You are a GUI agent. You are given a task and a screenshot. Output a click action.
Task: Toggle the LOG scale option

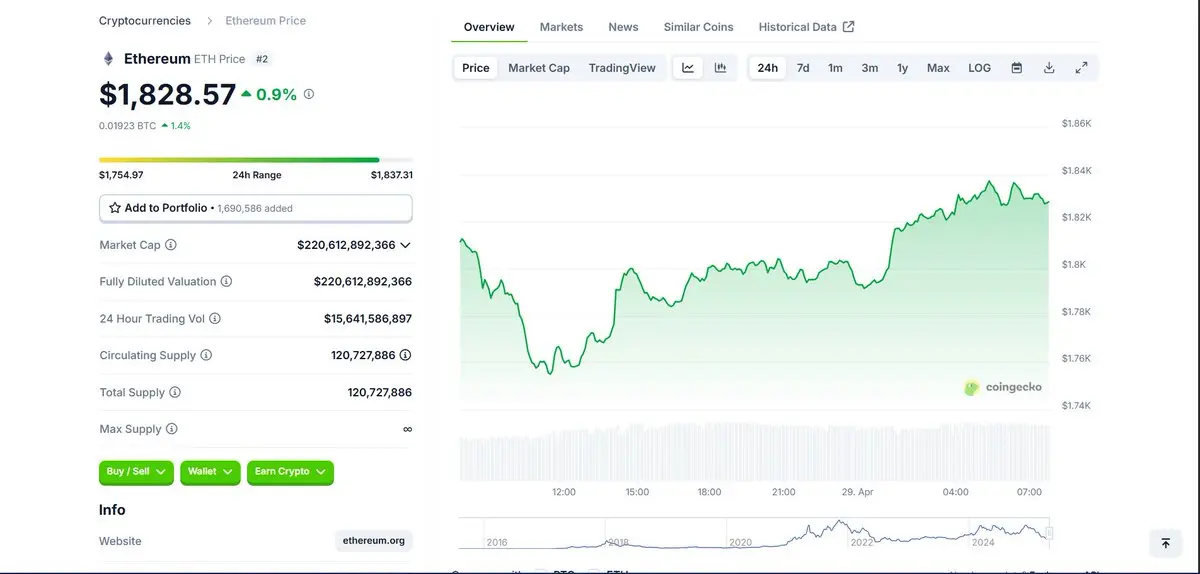click(979, 68)
